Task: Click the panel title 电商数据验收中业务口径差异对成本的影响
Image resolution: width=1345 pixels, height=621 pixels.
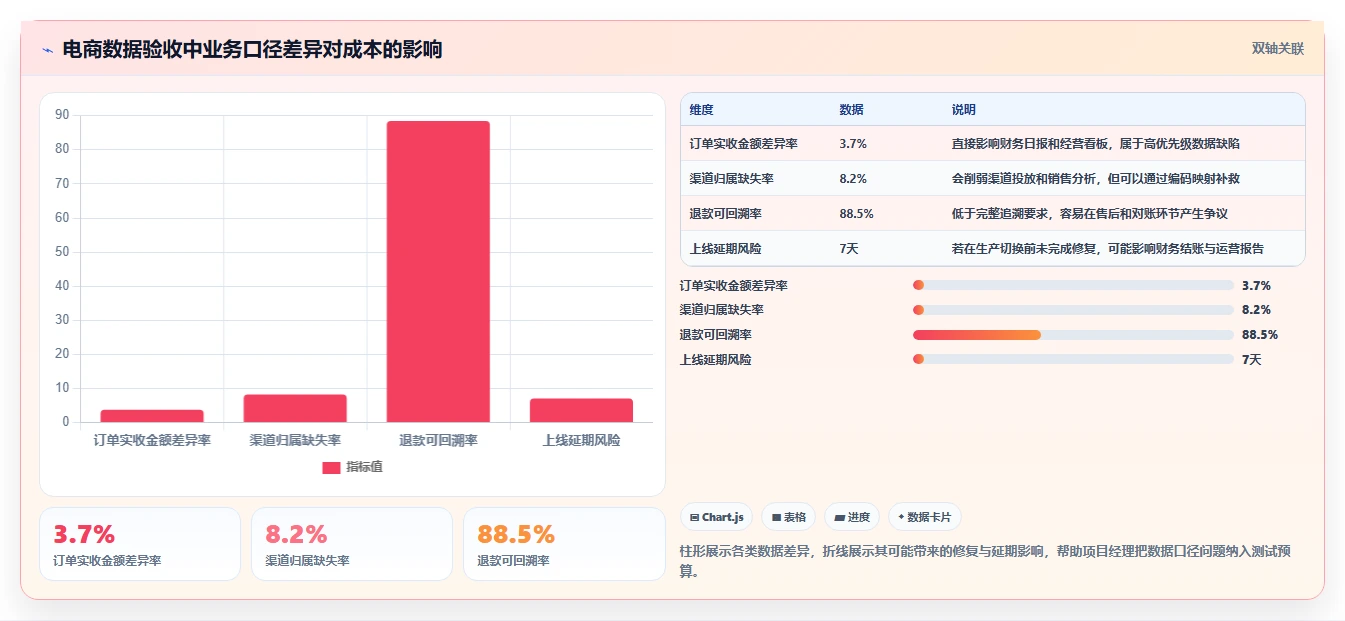Action: (252, 50)
